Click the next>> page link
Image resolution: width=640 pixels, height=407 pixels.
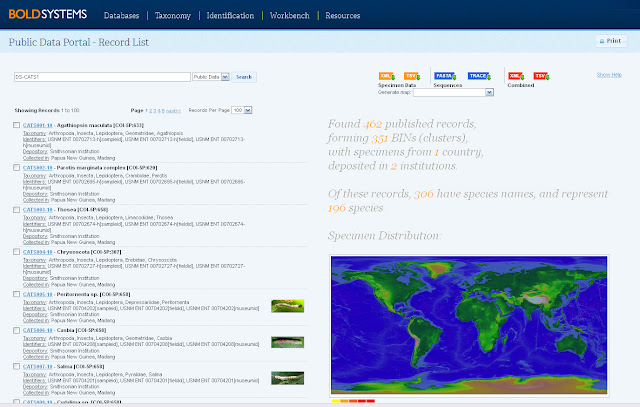(173, 111)
